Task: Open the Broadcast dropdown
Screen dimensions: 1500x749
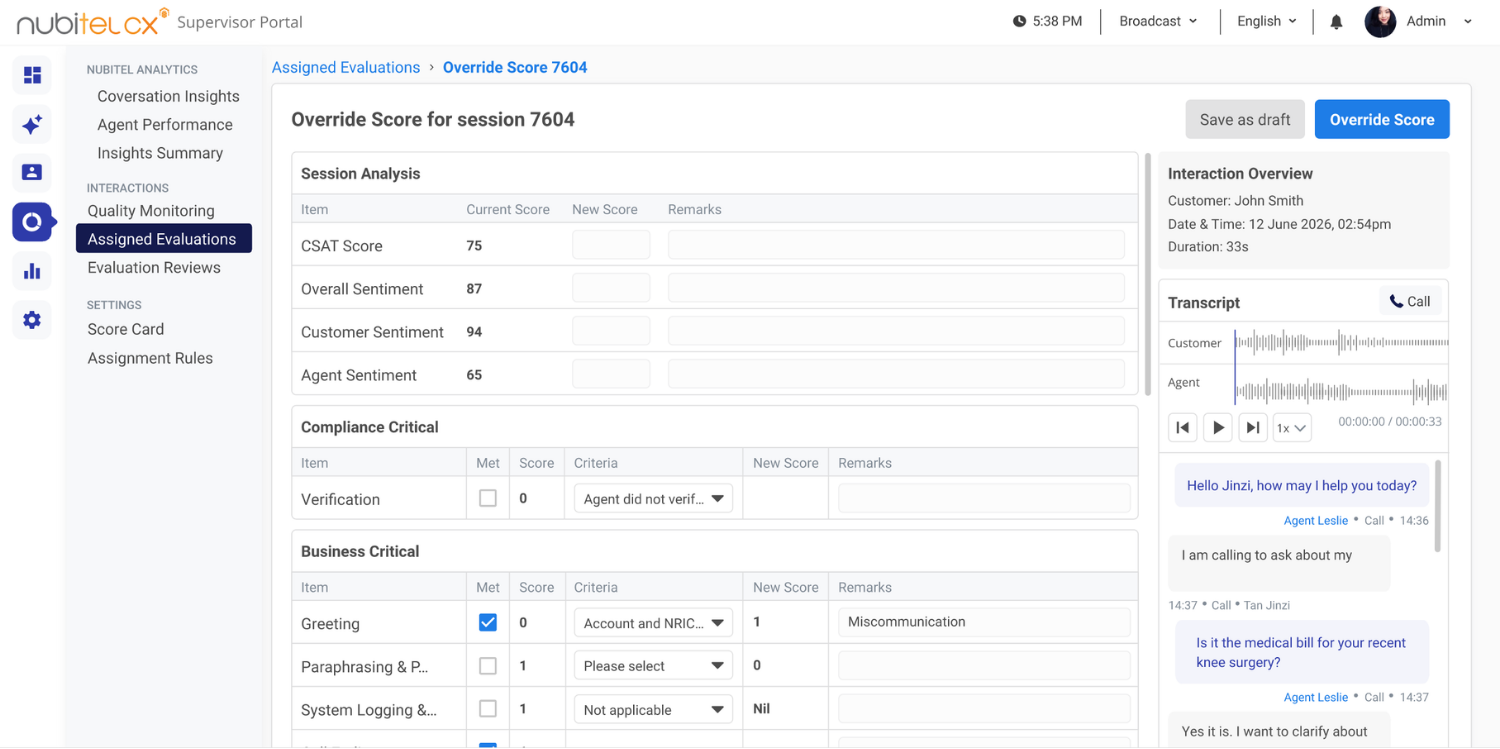Action: 1158,21
